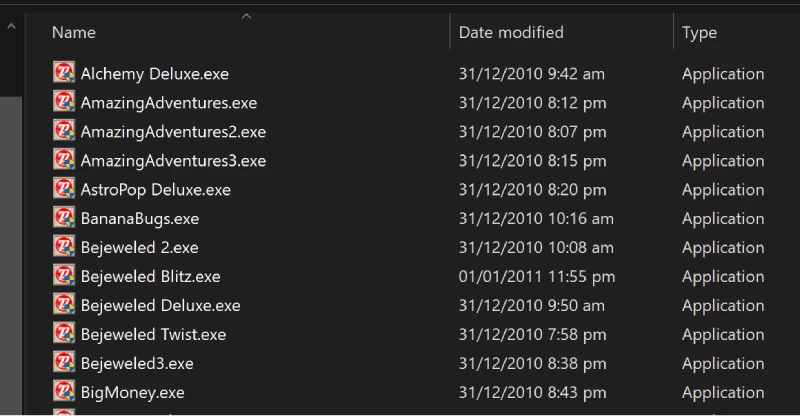This screenshot has height=416, width=800.
Task: Select the AmazingAdventures3.exe file name
Action: pos(173,161)
